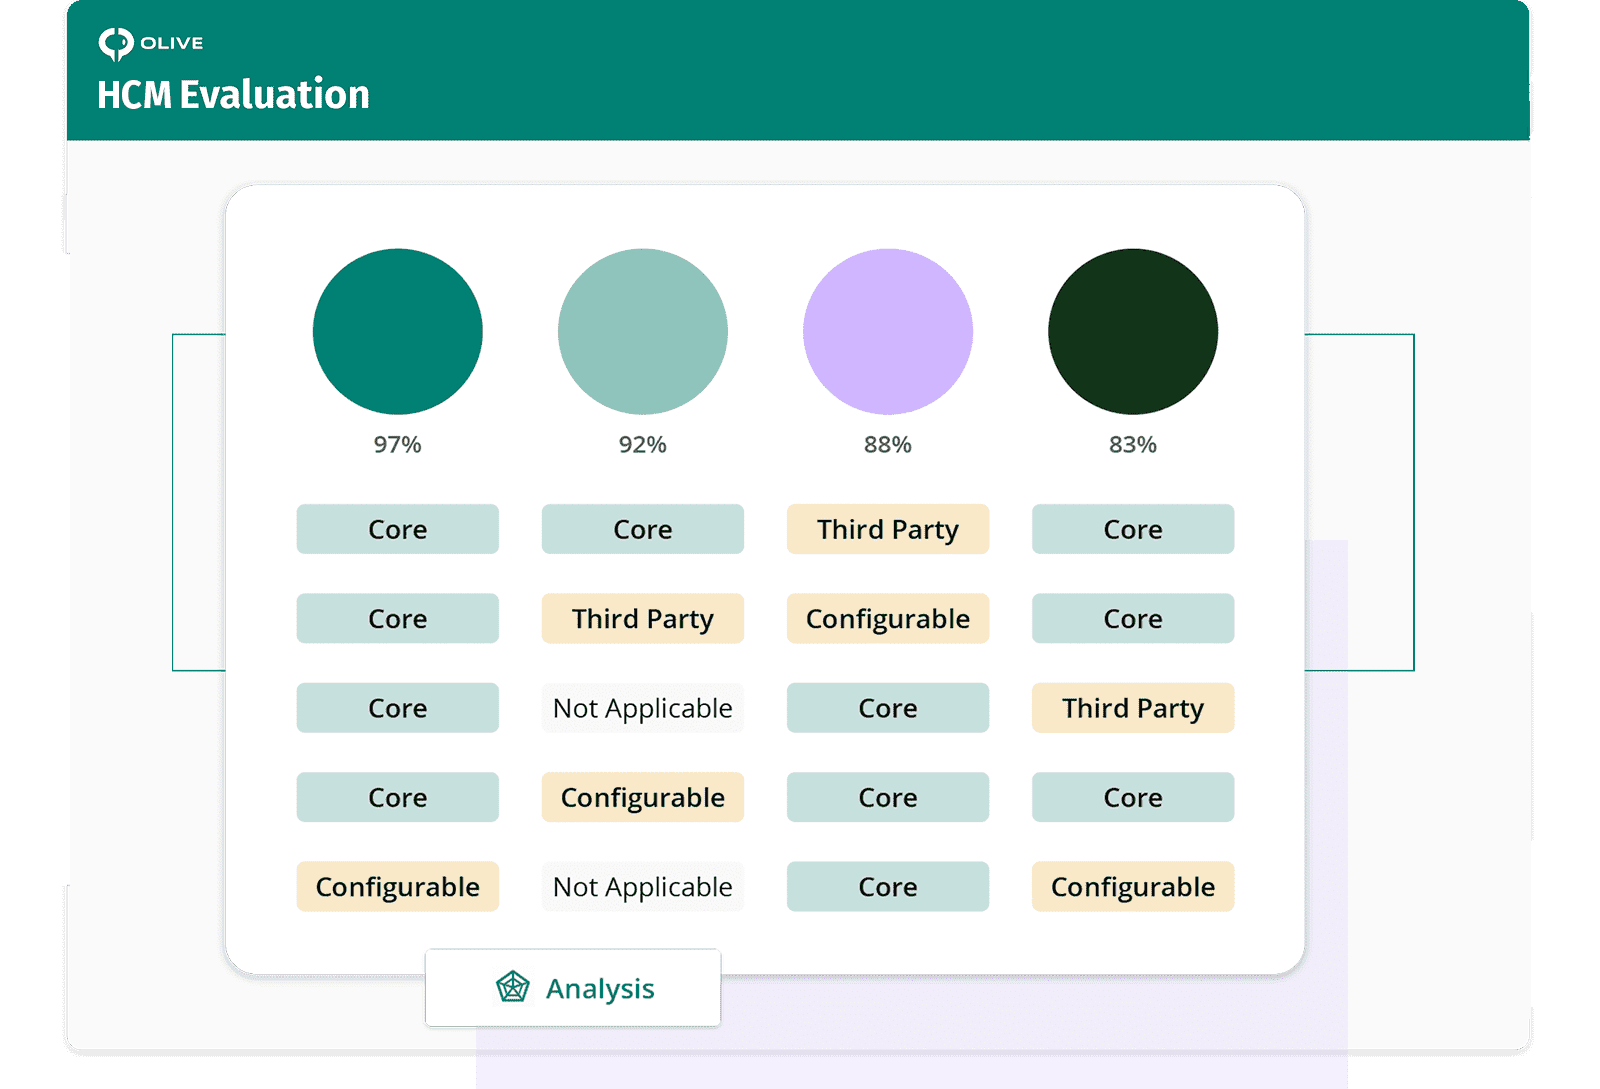The width and height of the screenshot is (1600, 1089).
Task: Toggle Not Applicable in the second column
Action: coord(642,707)
